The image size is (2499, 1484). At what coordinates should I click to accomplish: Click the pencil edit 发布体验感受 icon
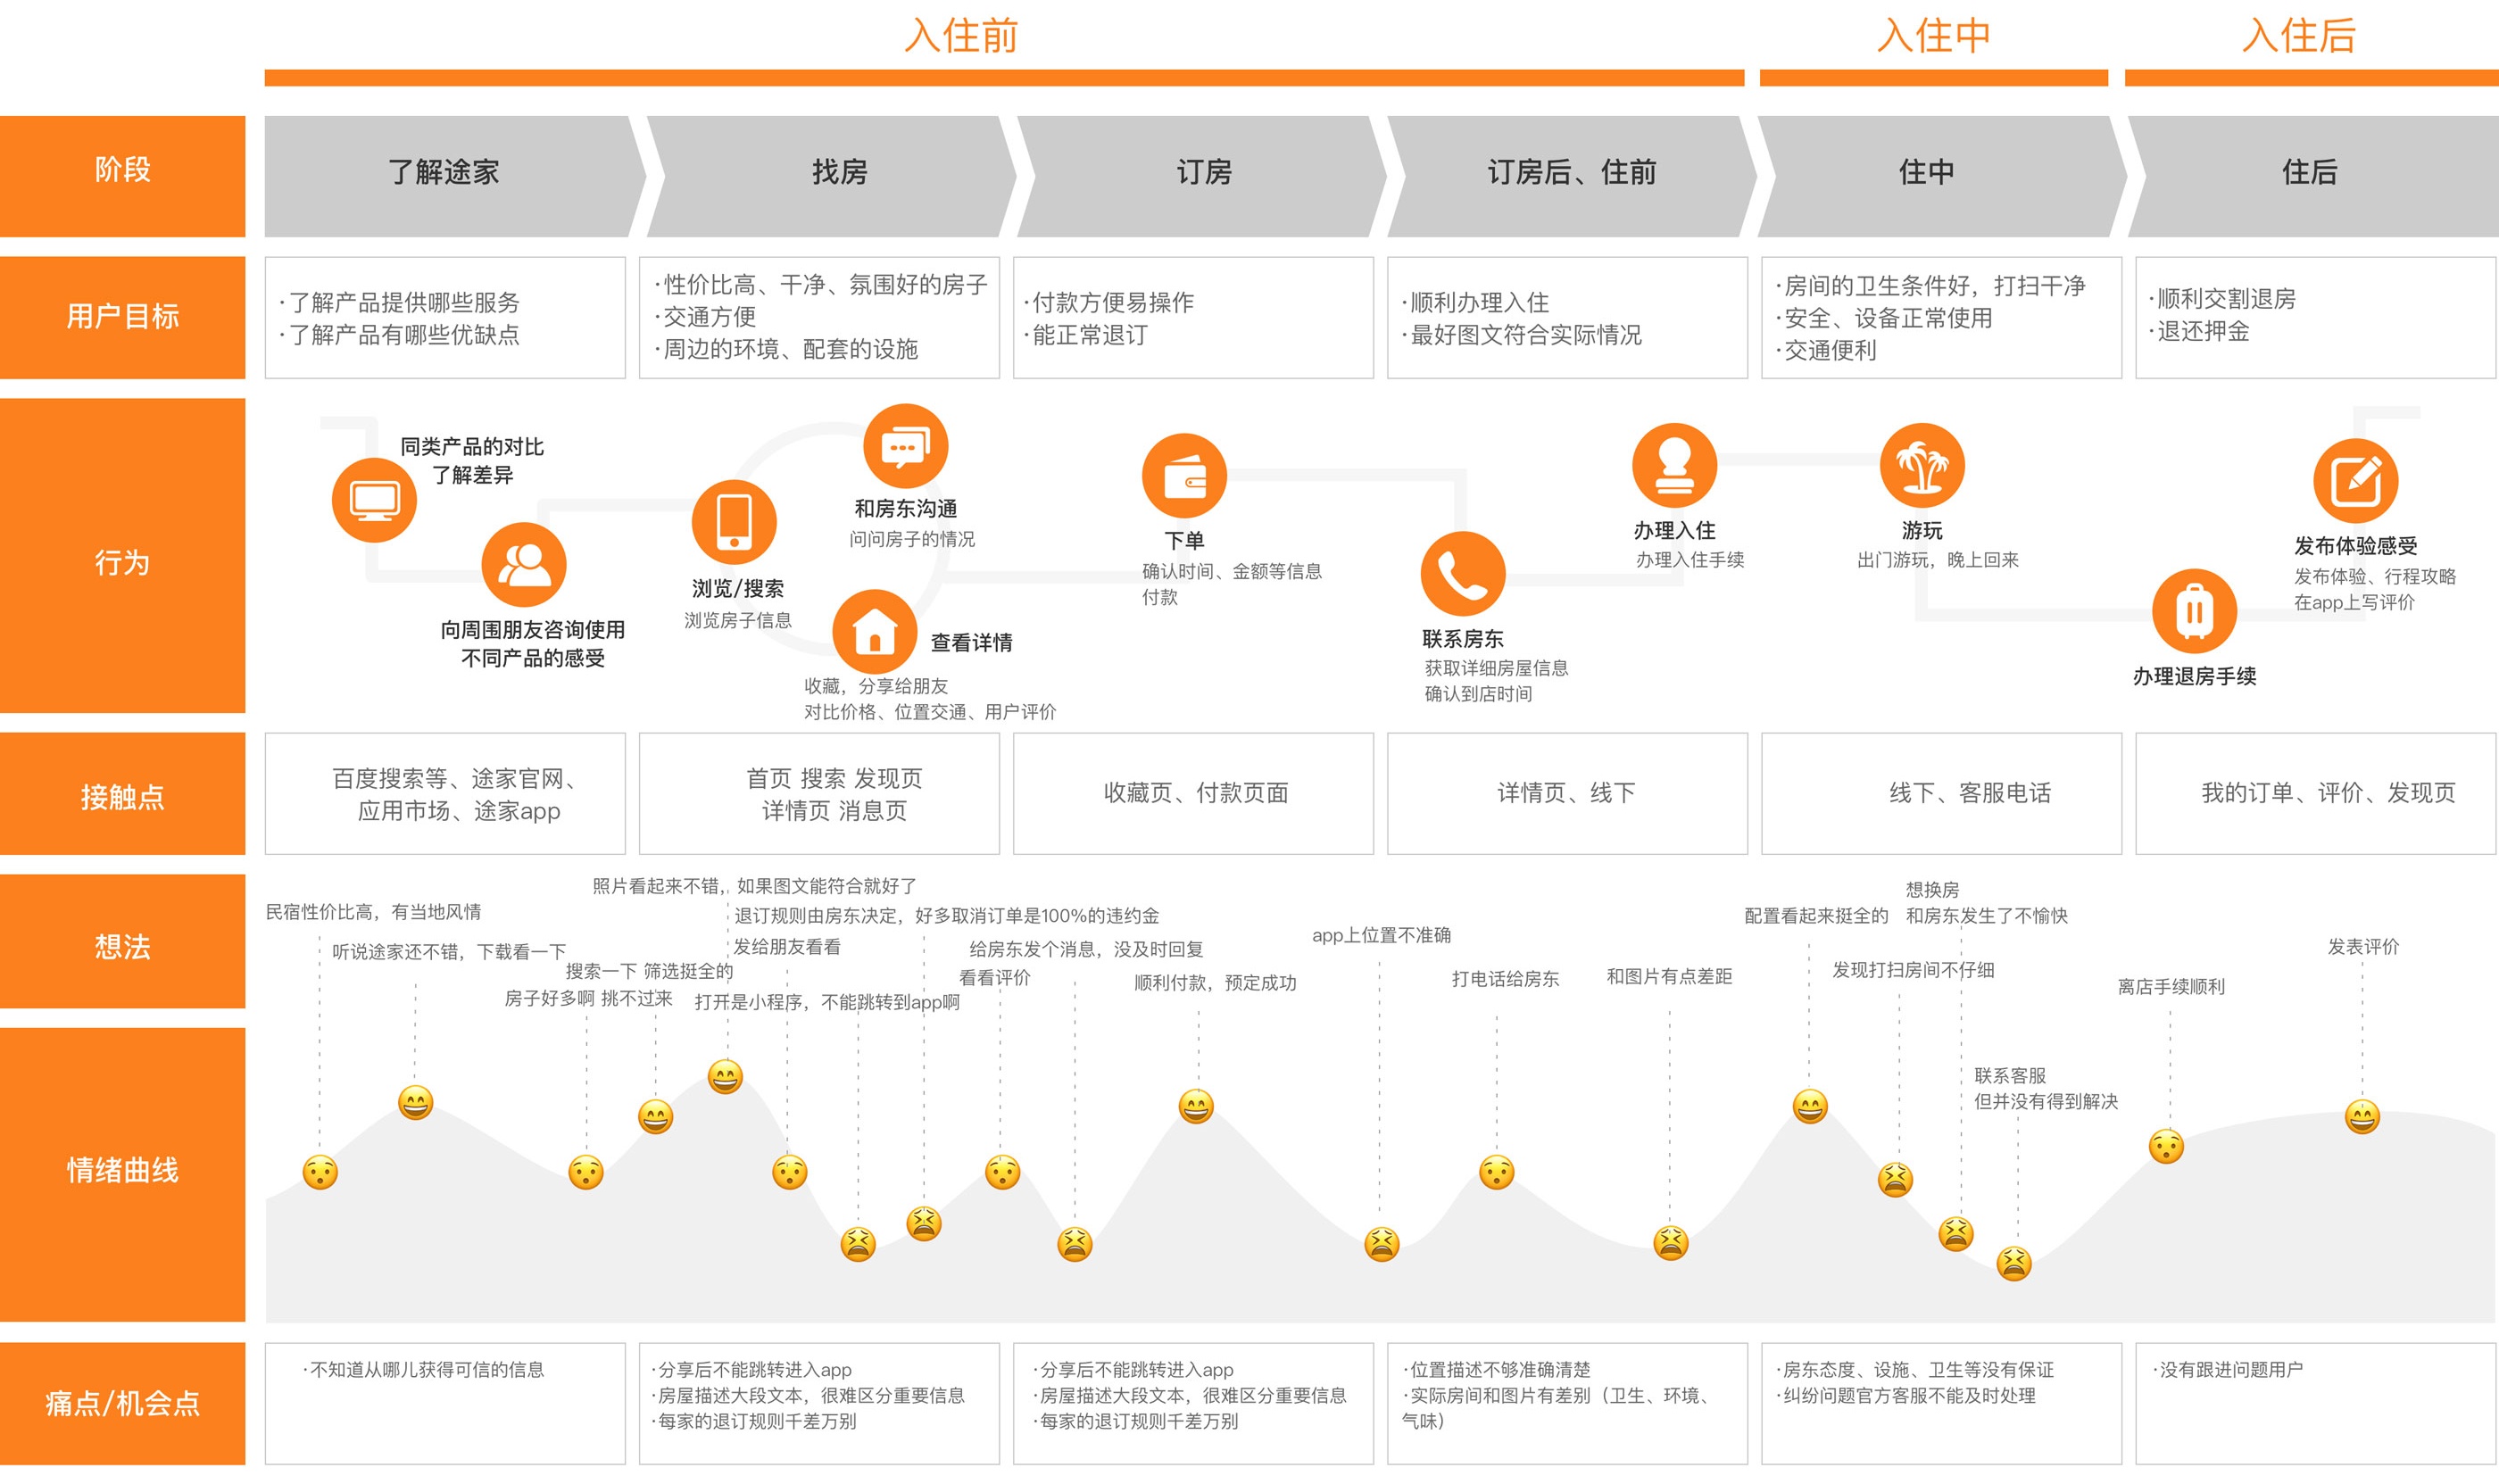coord(2355,481)
